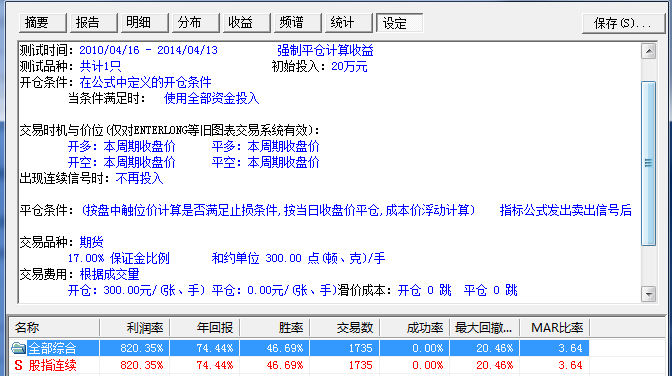This screenshot has width=672, height=376.
Task: Click the 根据成交量 fee value
Action: 109,274
